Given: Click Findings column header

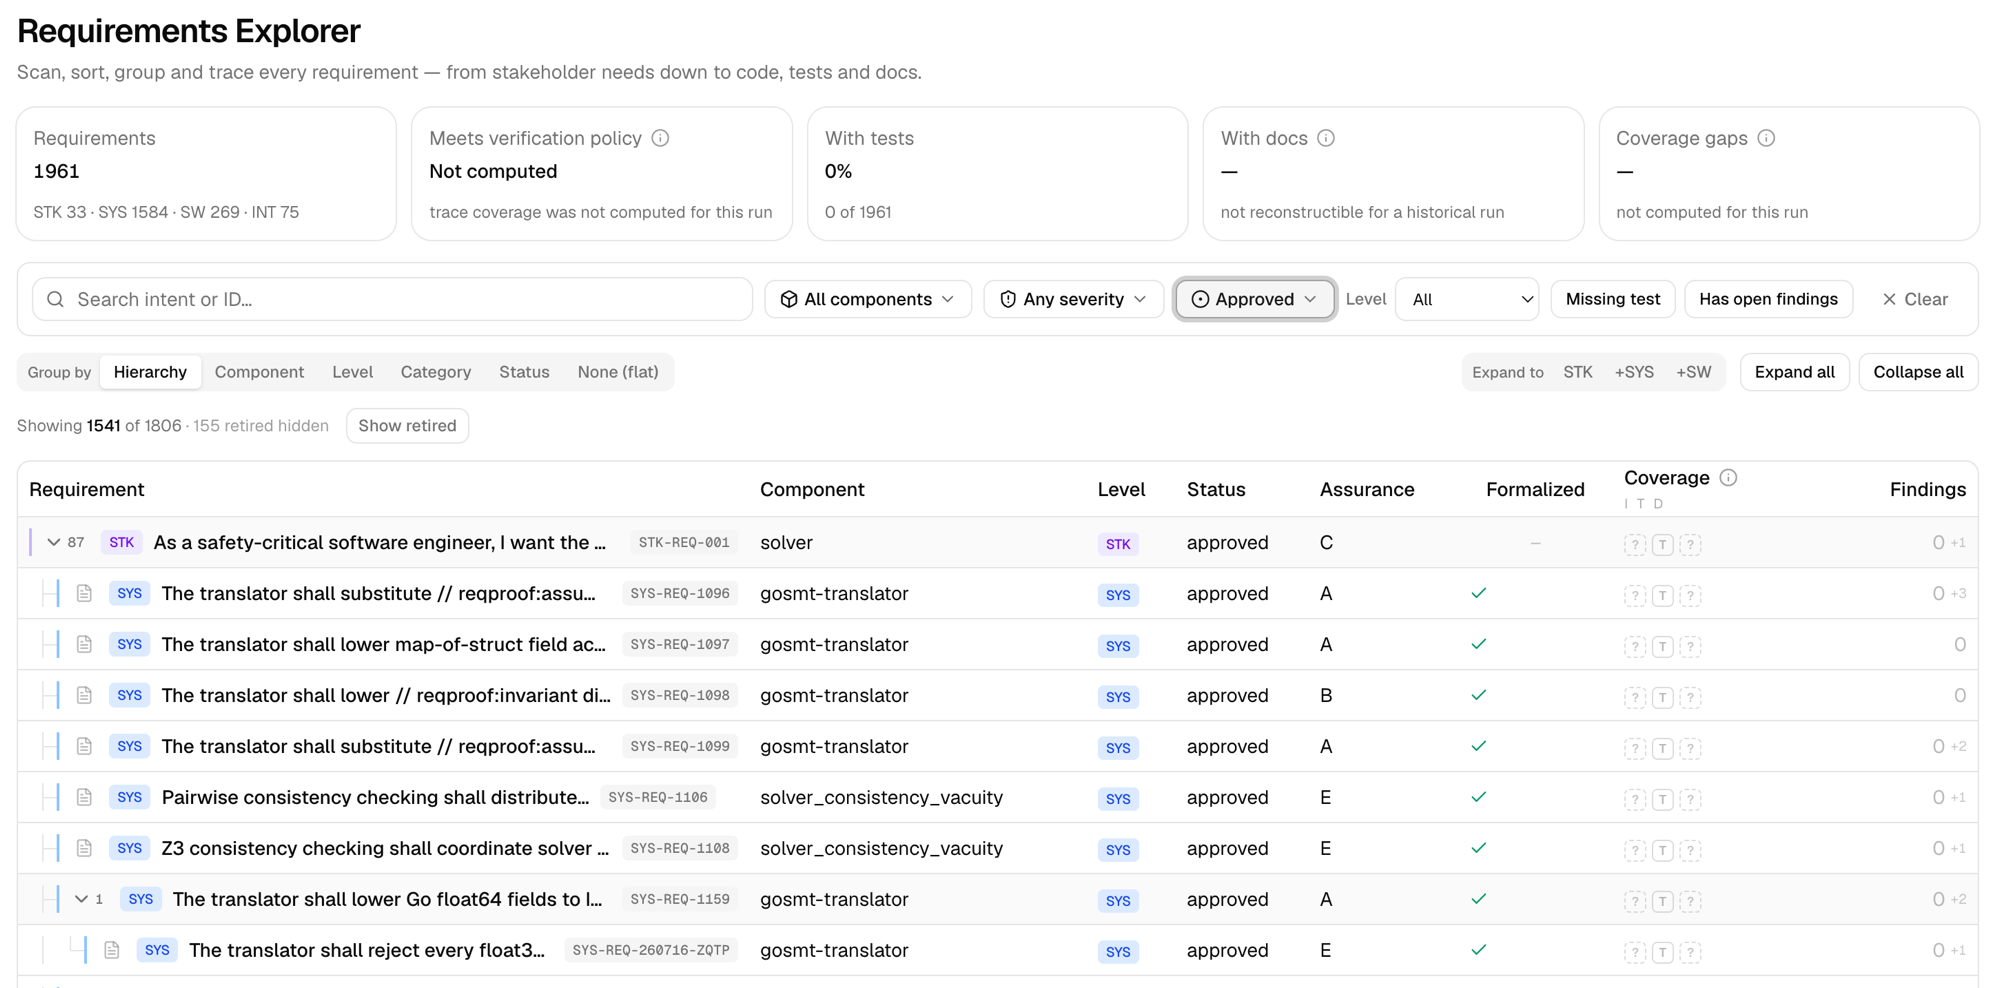Looking at the screenshot, I should [x=1927, y=489].
